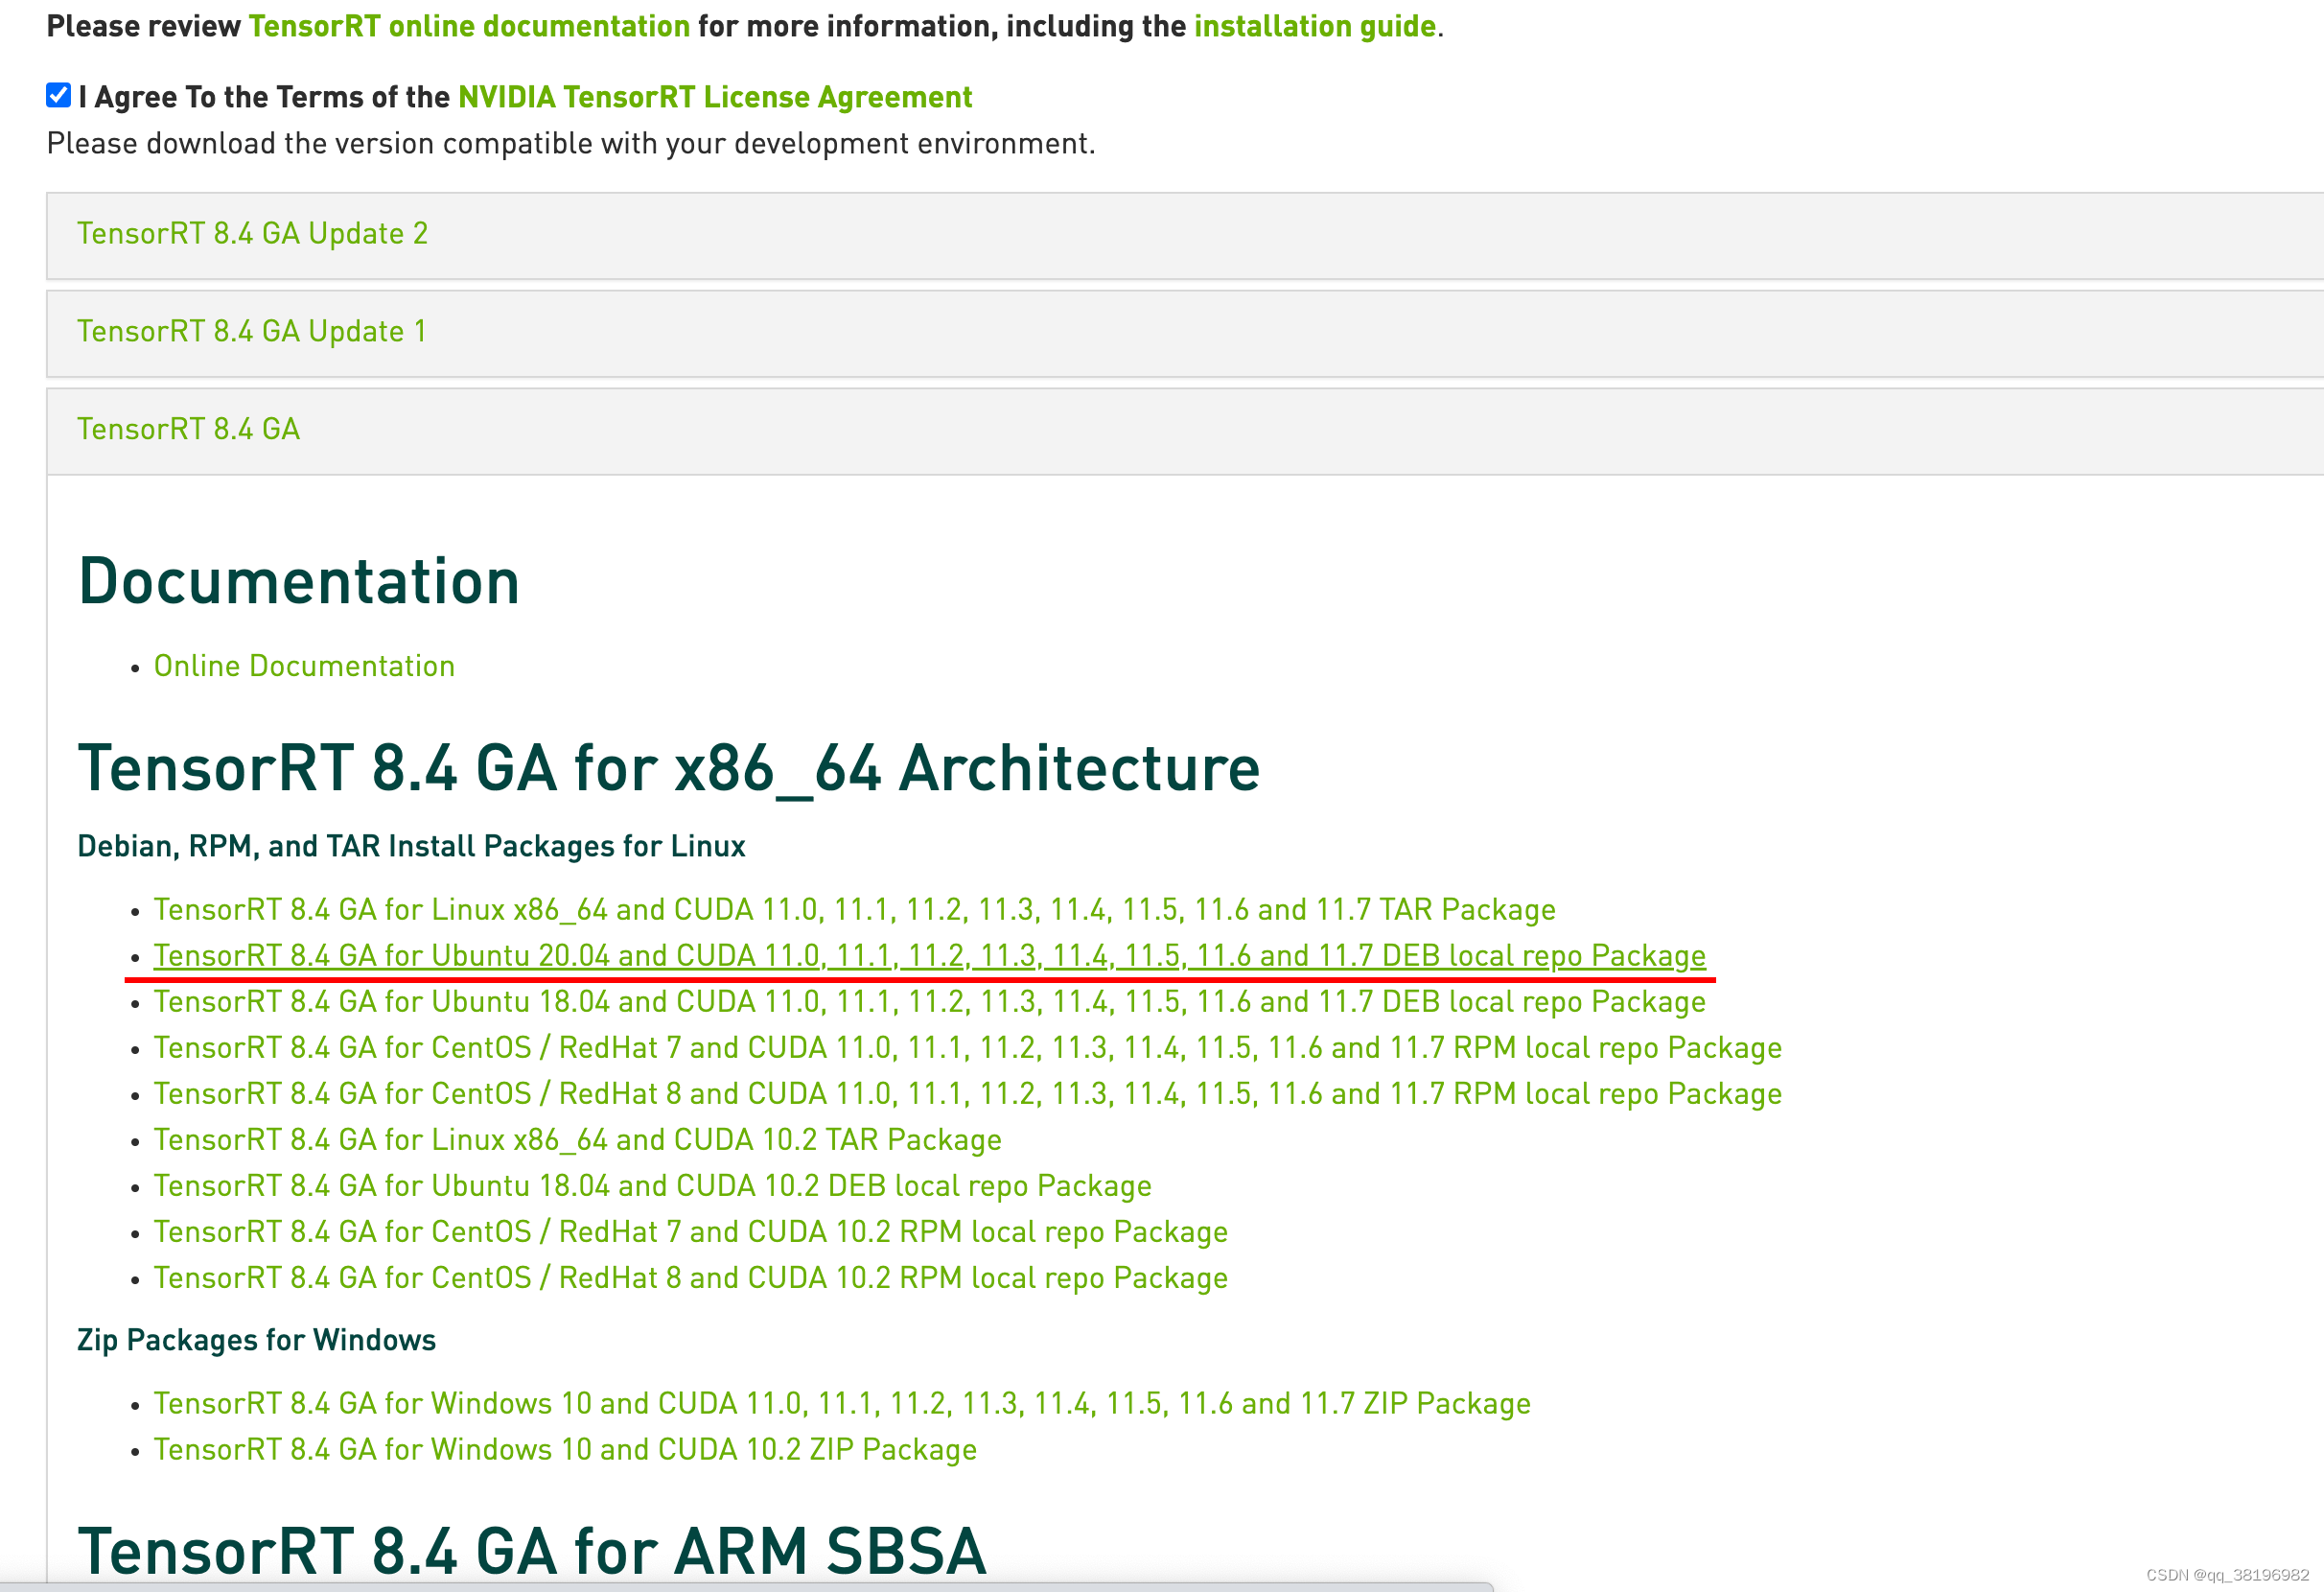Download Ubuntu 20.04 CUDA 11.x DEB local repo Package

point(929,955)
